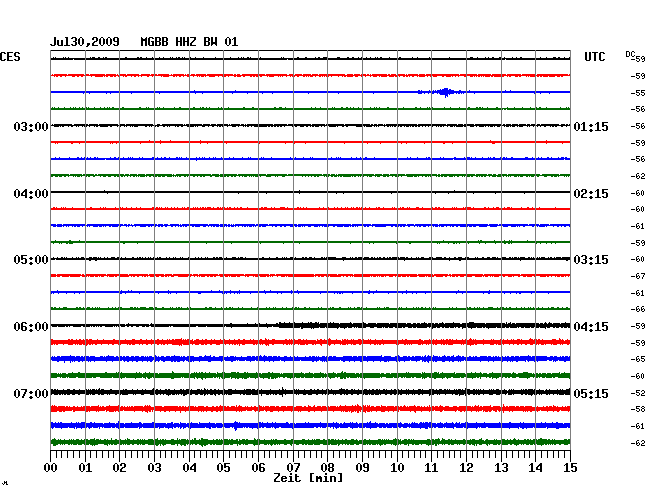Select minute label 00 on the axis

click(51, 468)
